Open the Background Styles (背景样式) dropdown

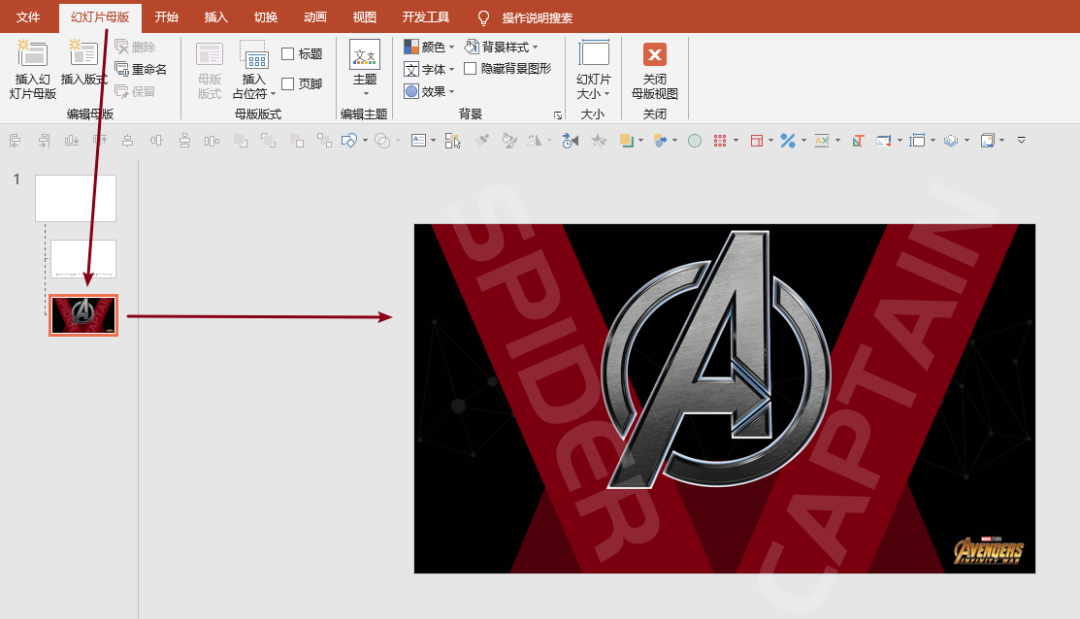pos(501,47)
